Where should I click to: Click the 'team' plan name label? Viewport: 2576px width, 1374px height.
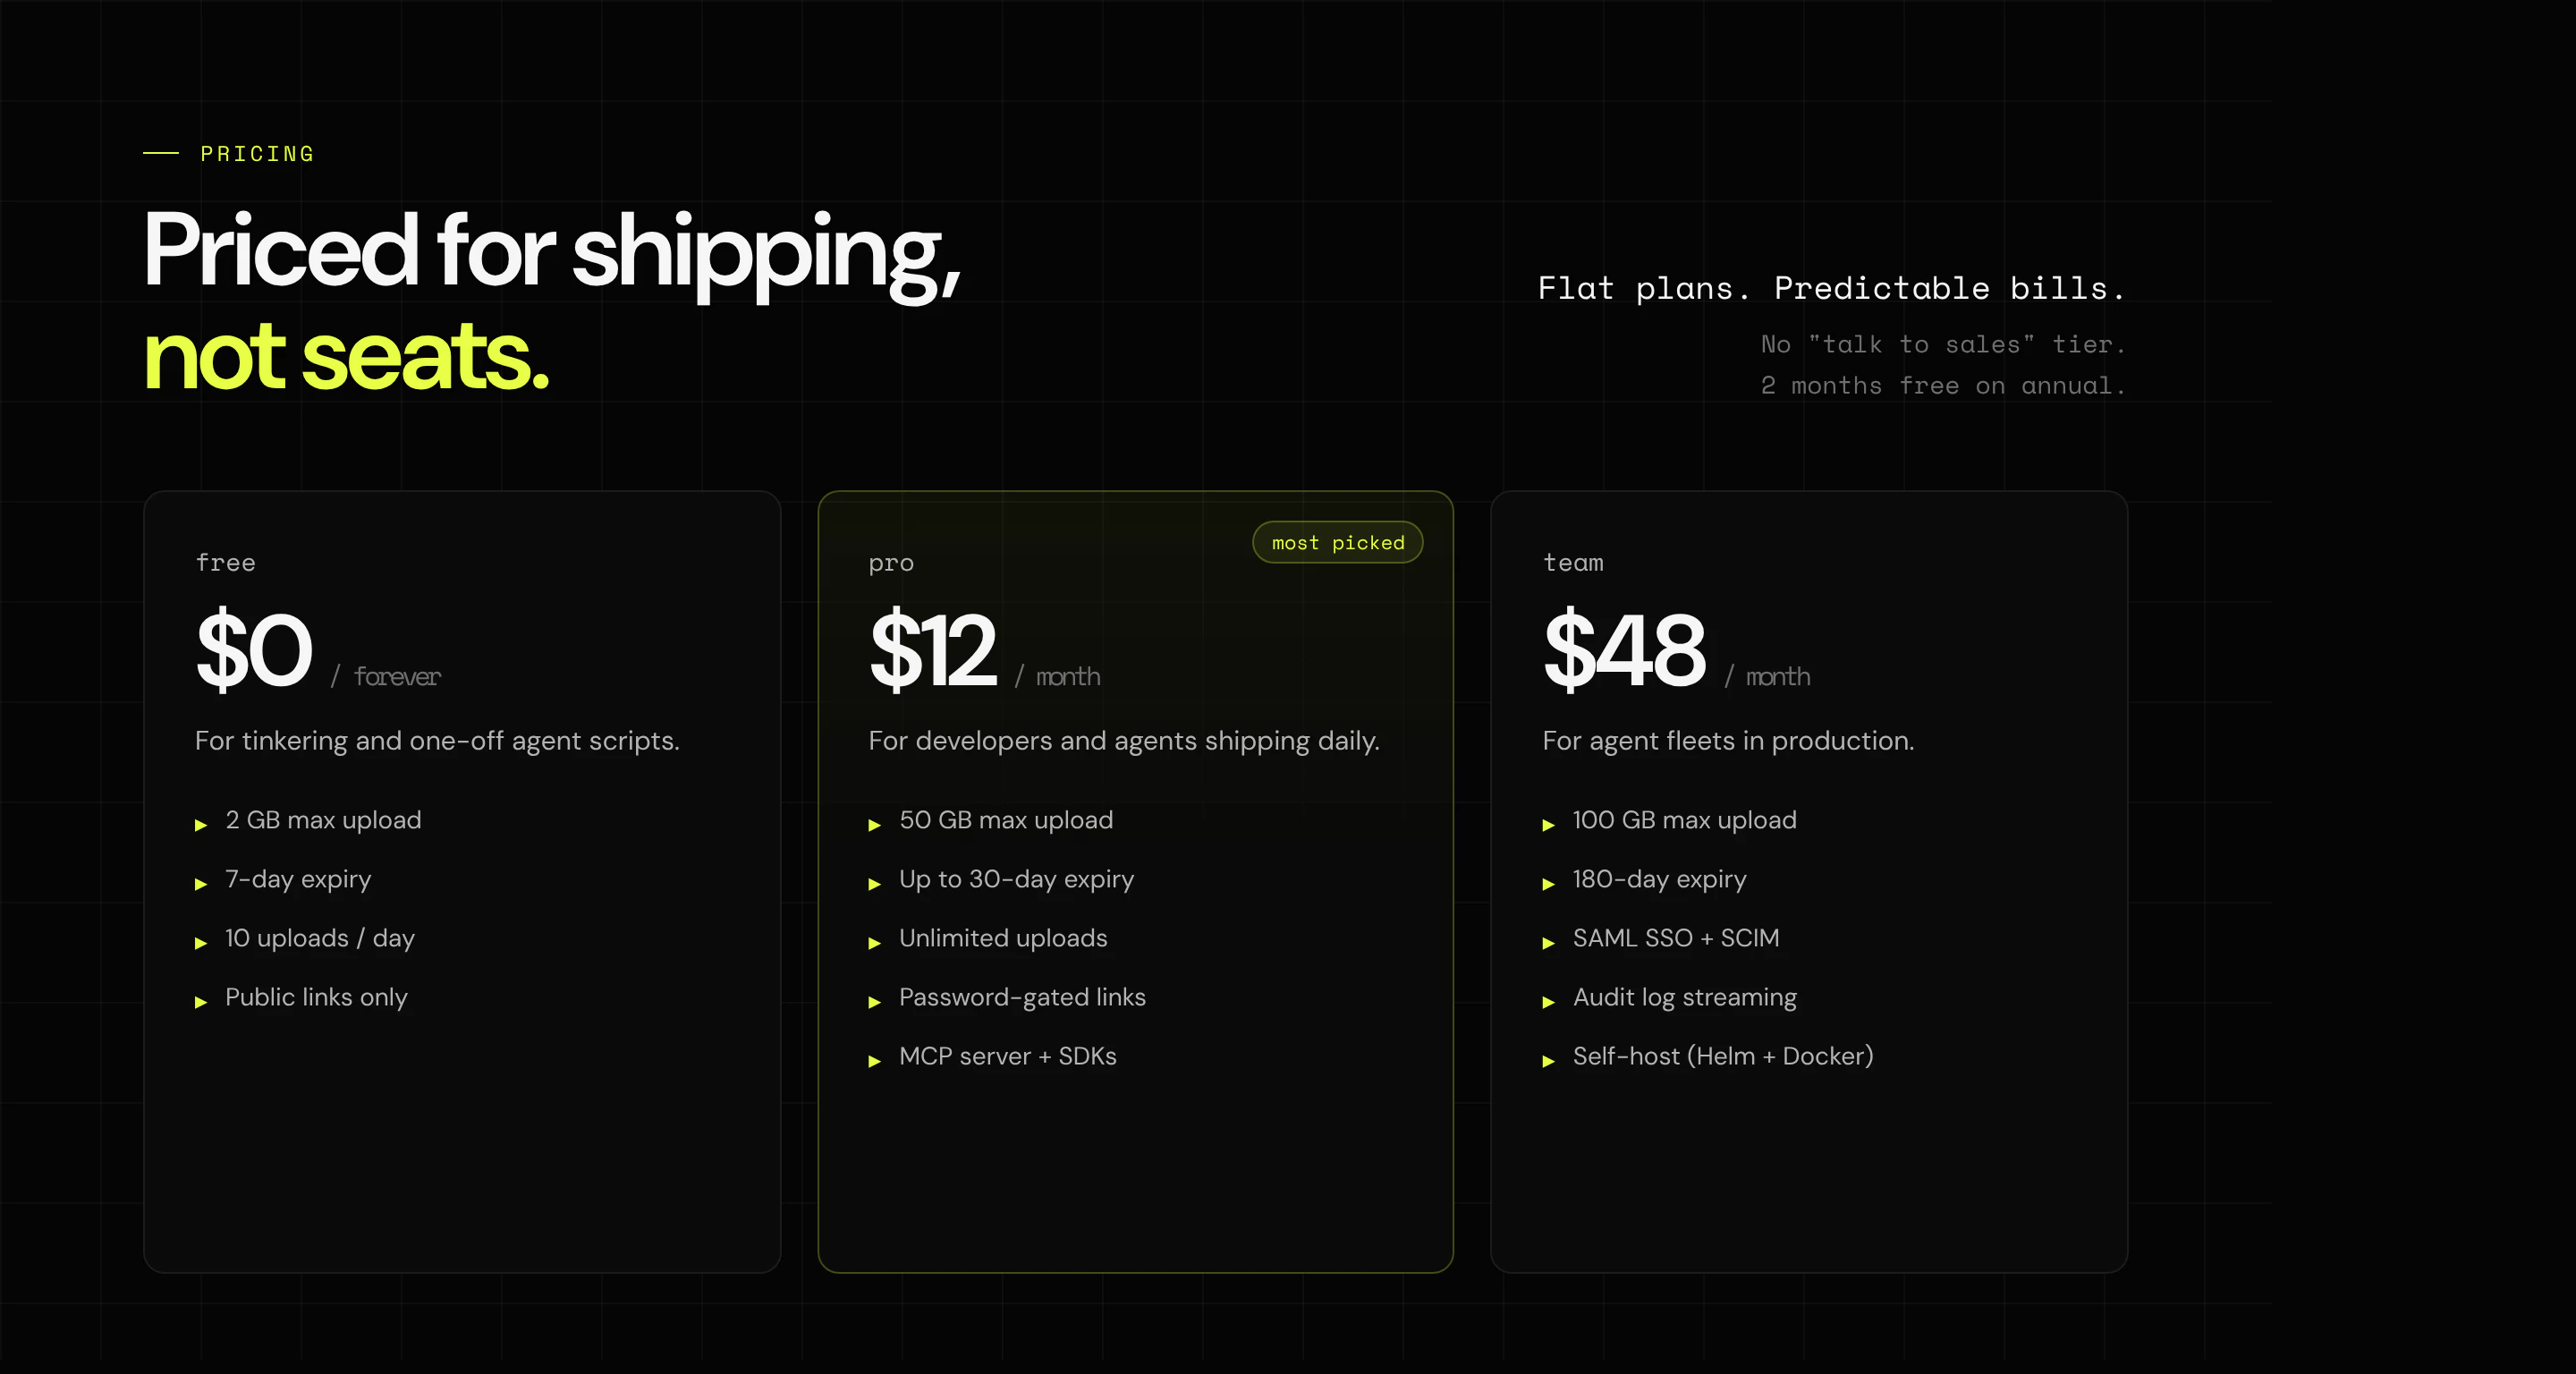tap(1573, 562)
